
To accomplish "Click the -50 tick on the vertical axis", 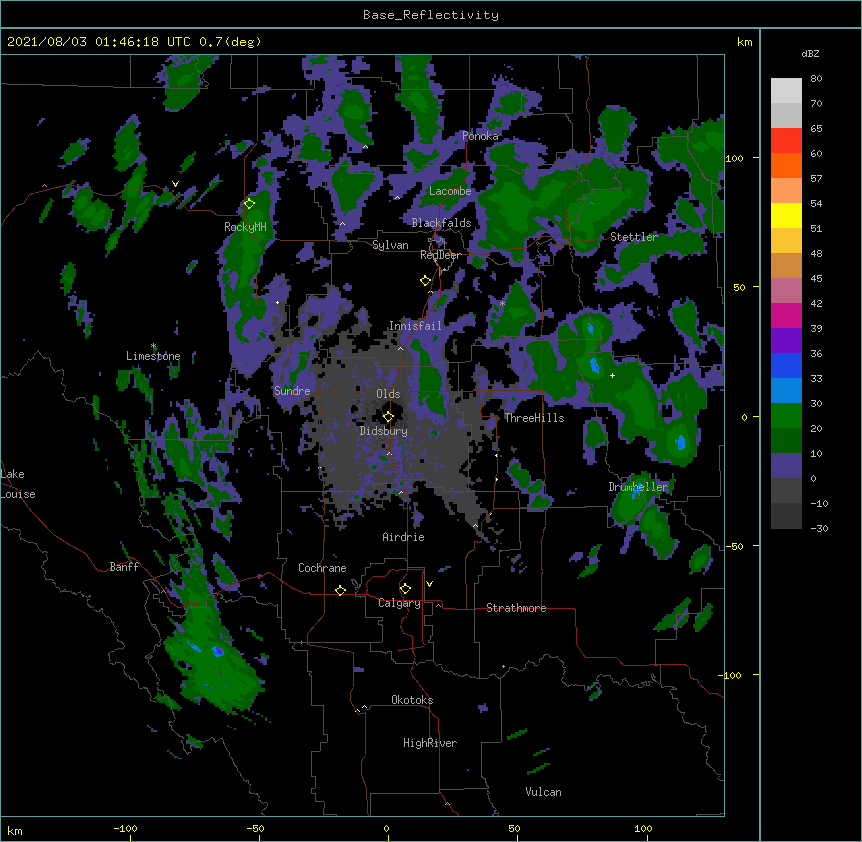I will click(x=734, y=546).
